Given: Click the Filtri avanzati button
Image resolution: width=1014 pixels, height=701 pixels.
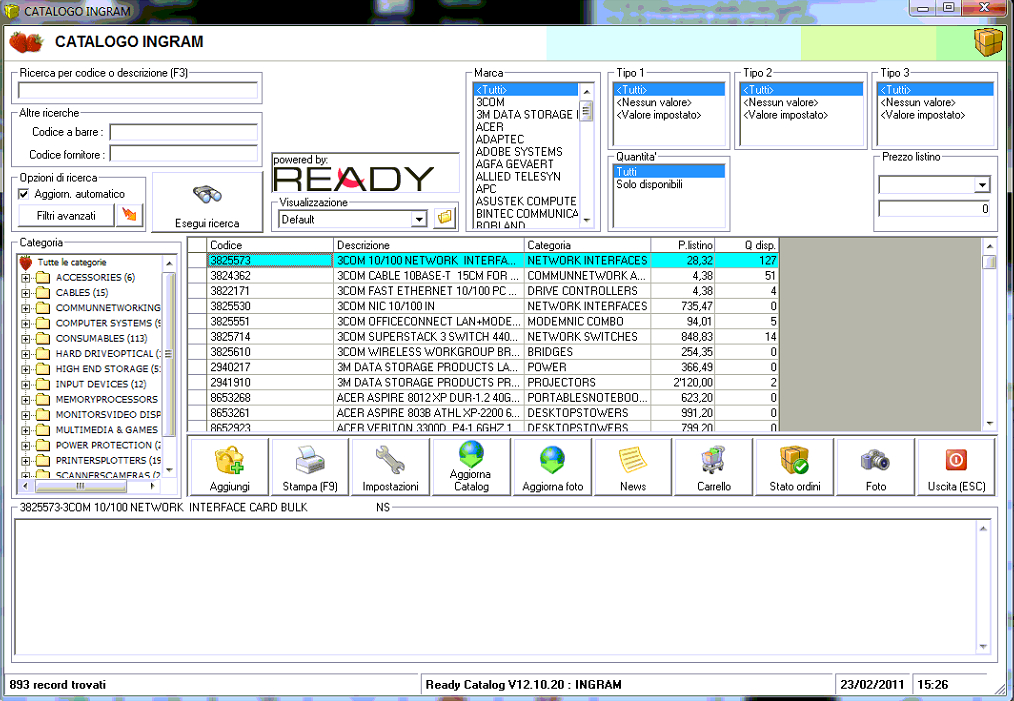Looking at the screenshot, I should 66,215.
